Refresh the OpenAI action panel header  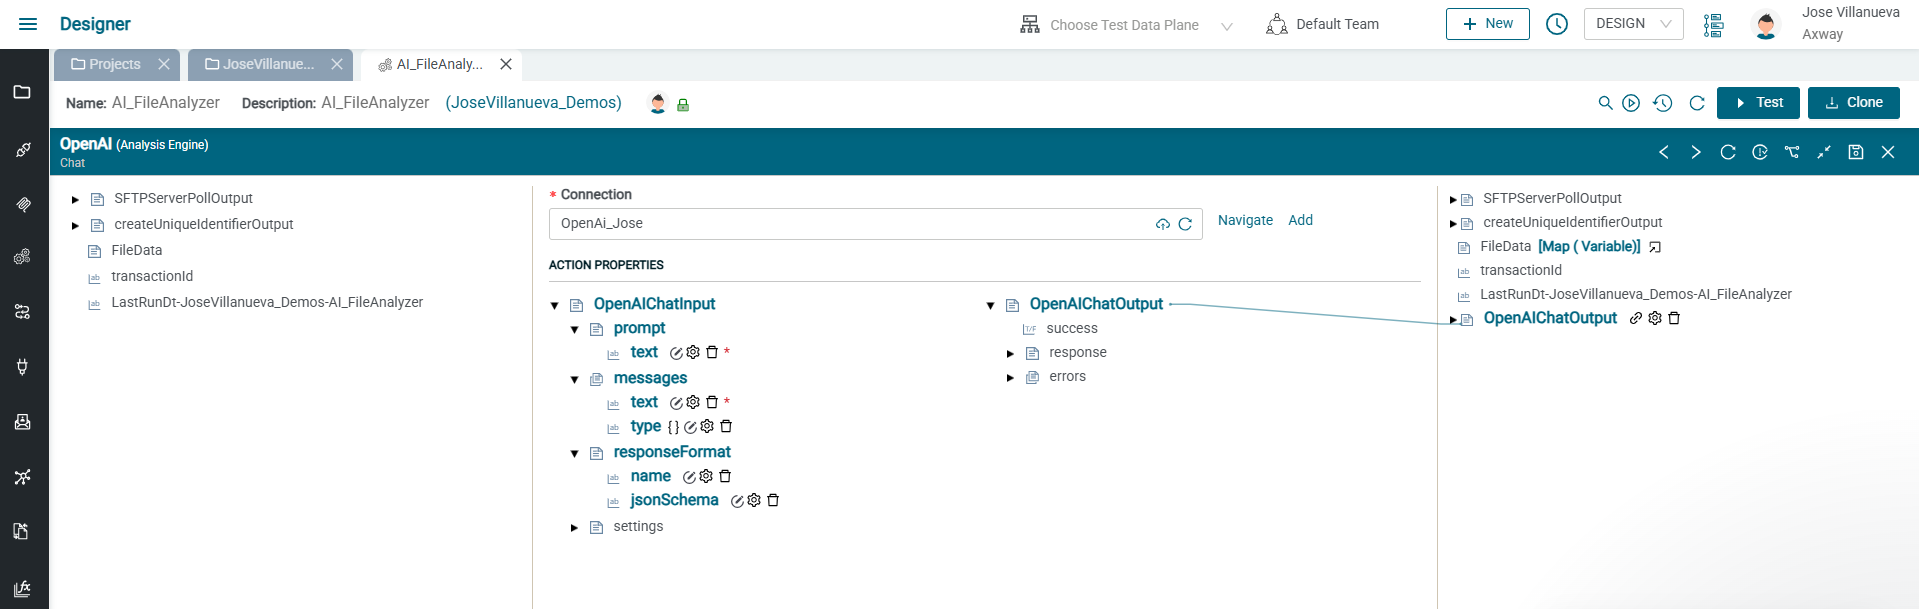coord(1728,152)
